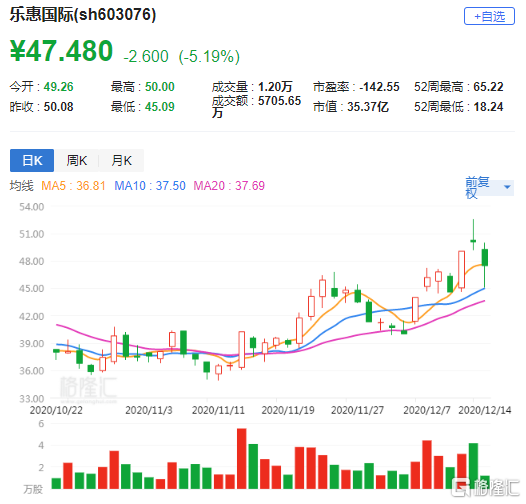Open the 前复权 adjustment dropdown
Image resolution: width=526 pixels, height=504 pixels.
pyautogui.click(x=489, y=187)
